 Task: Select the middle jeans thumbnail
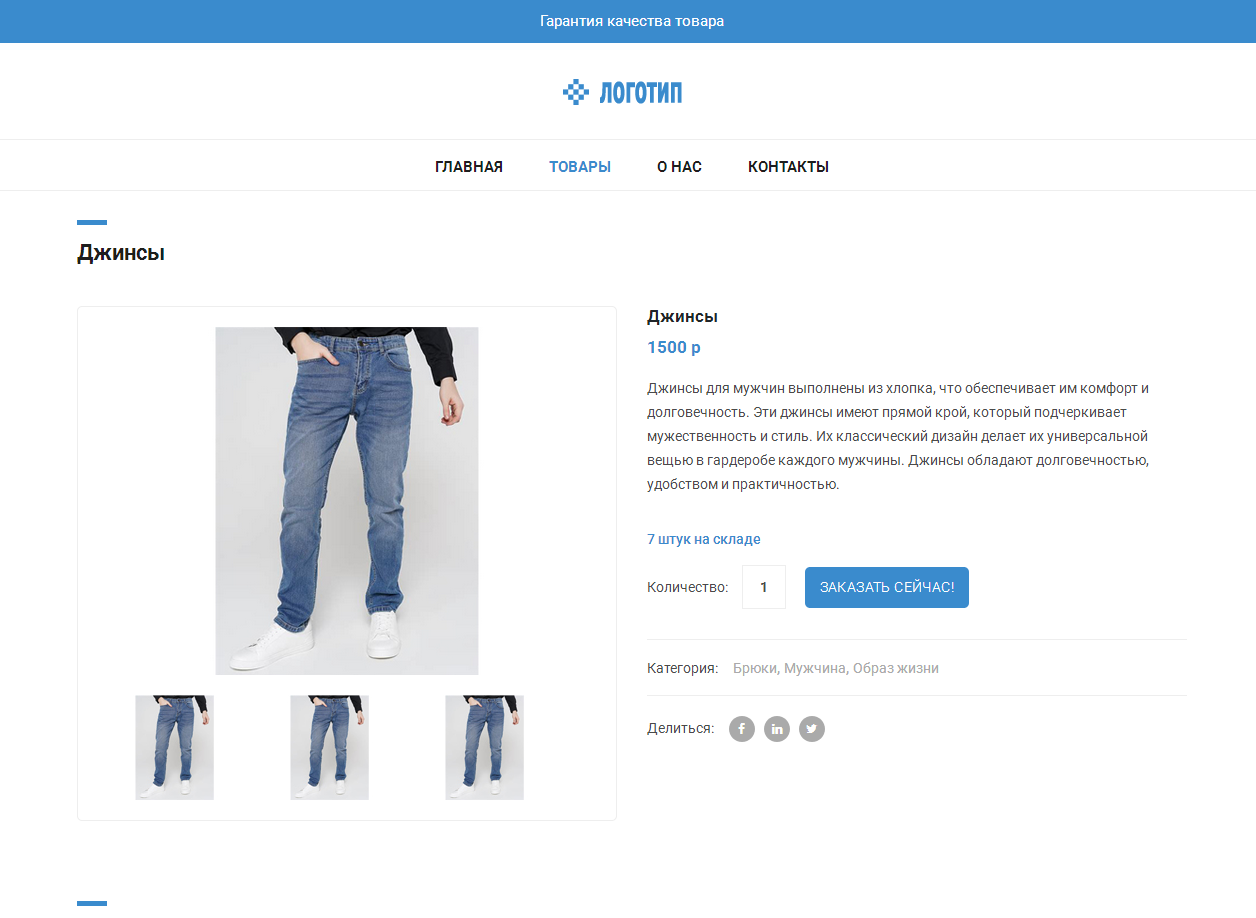pyautogui.click(x=330, y=748)
